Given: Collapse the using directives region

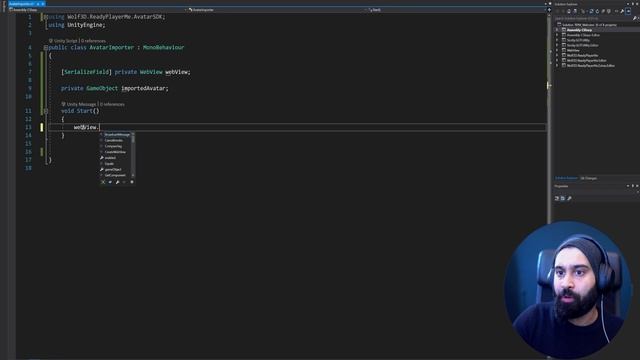Looking at the screenshot, I should pos(46,17).
